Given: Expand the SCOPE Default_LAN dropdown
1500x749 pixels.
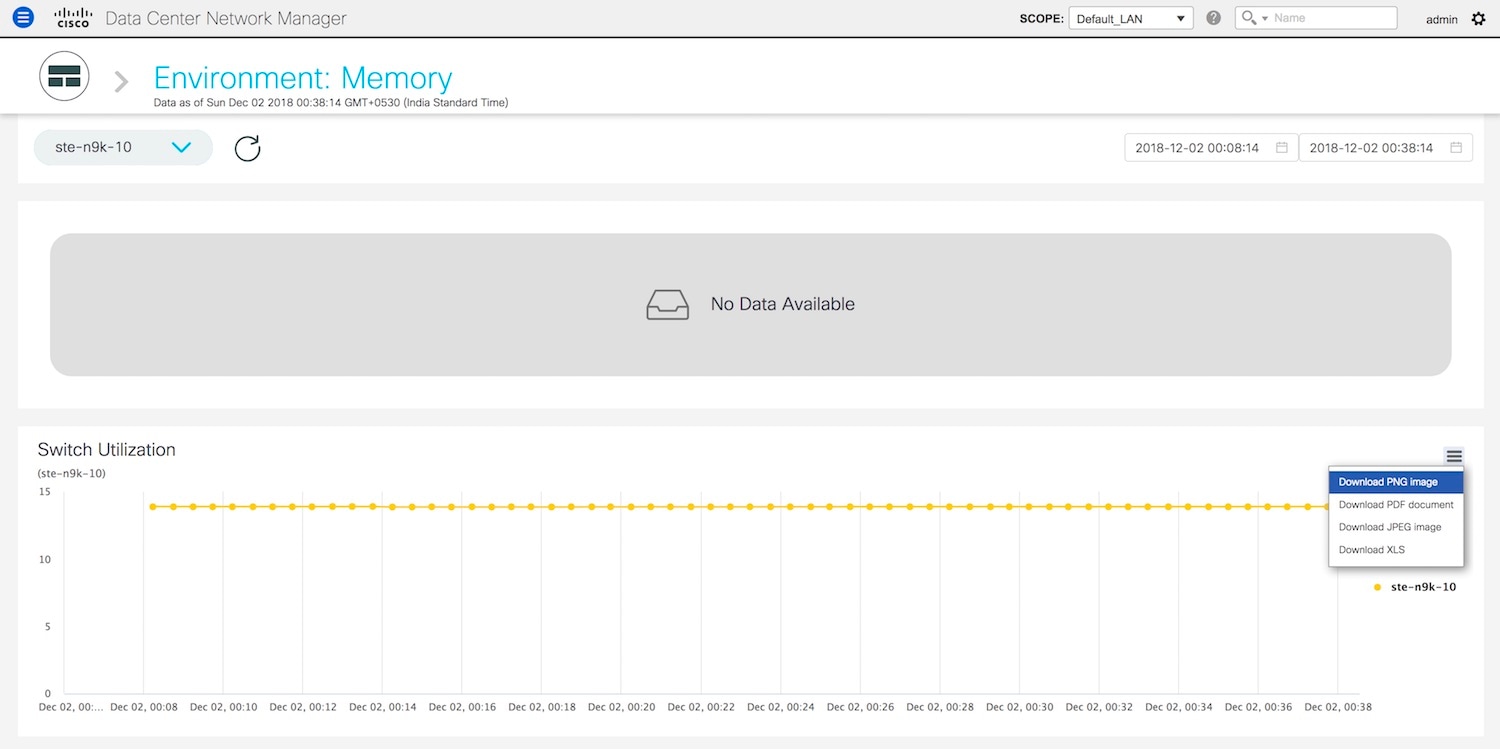Looking at the screenshot, I should point(1131,18).
